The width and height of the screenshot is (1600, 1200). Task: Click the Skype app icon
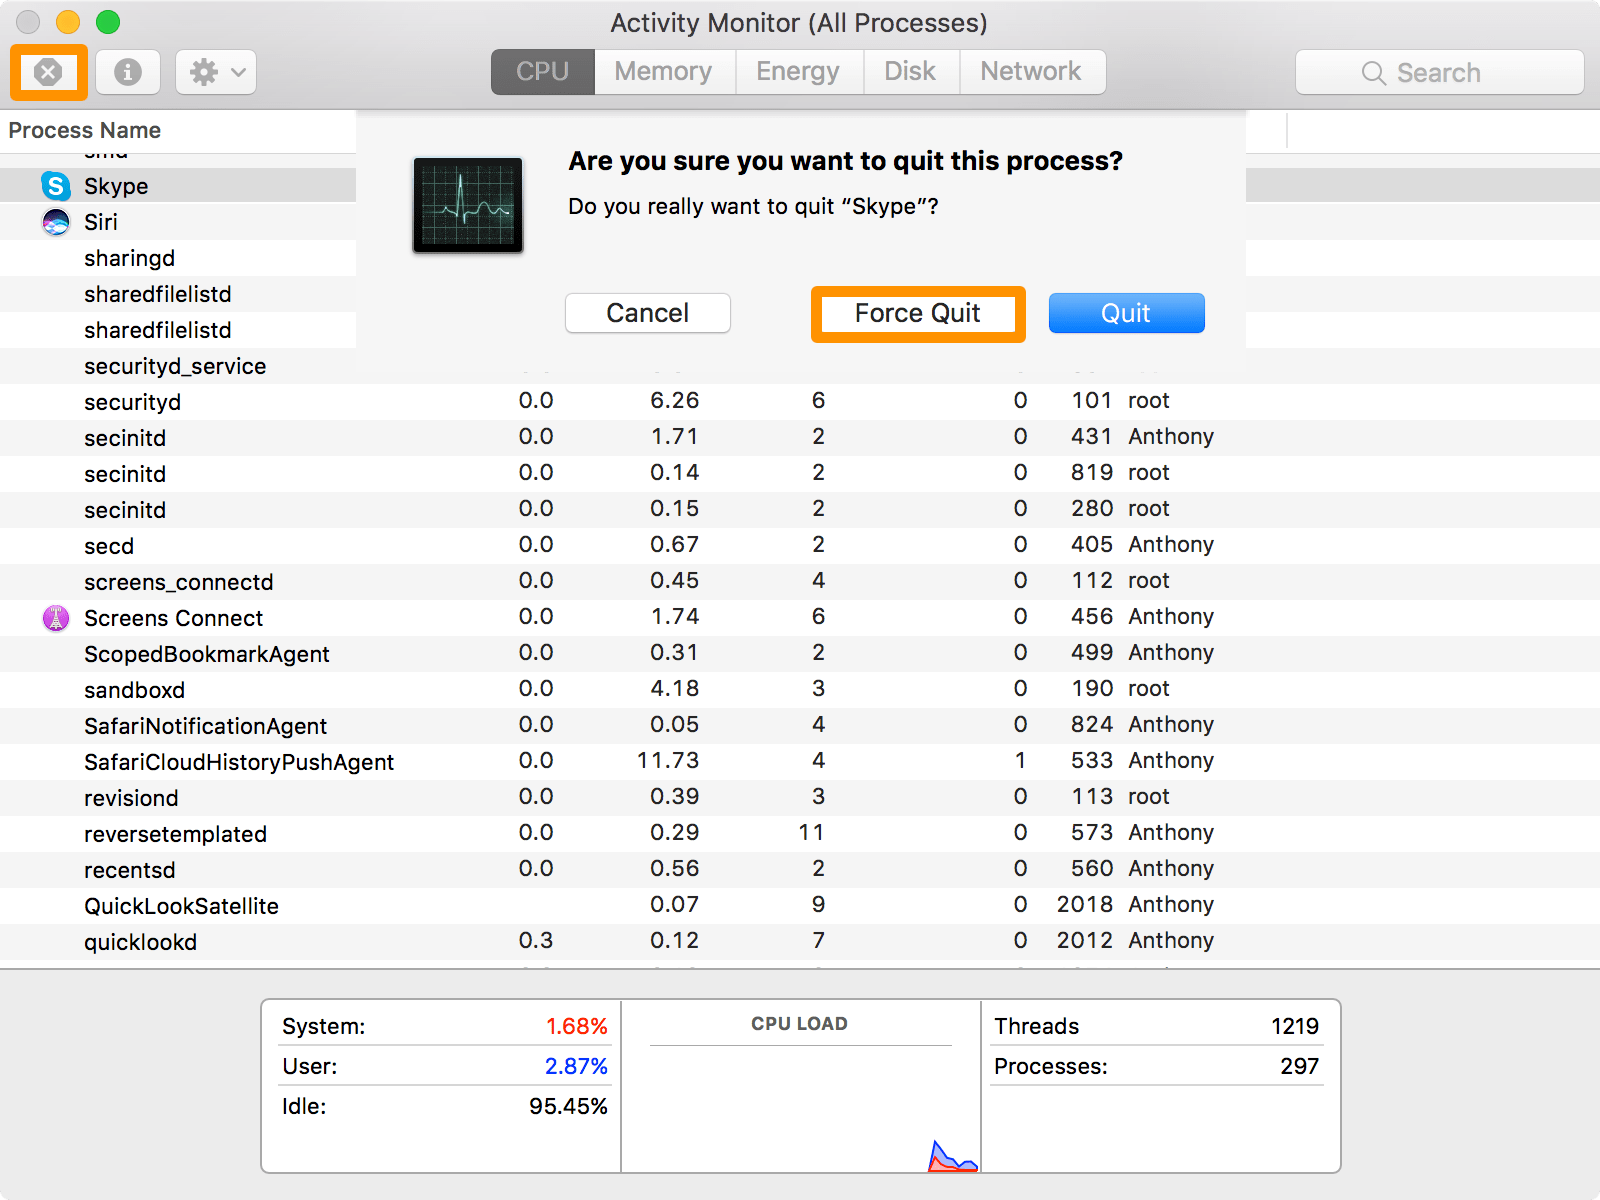coord(55,186)
